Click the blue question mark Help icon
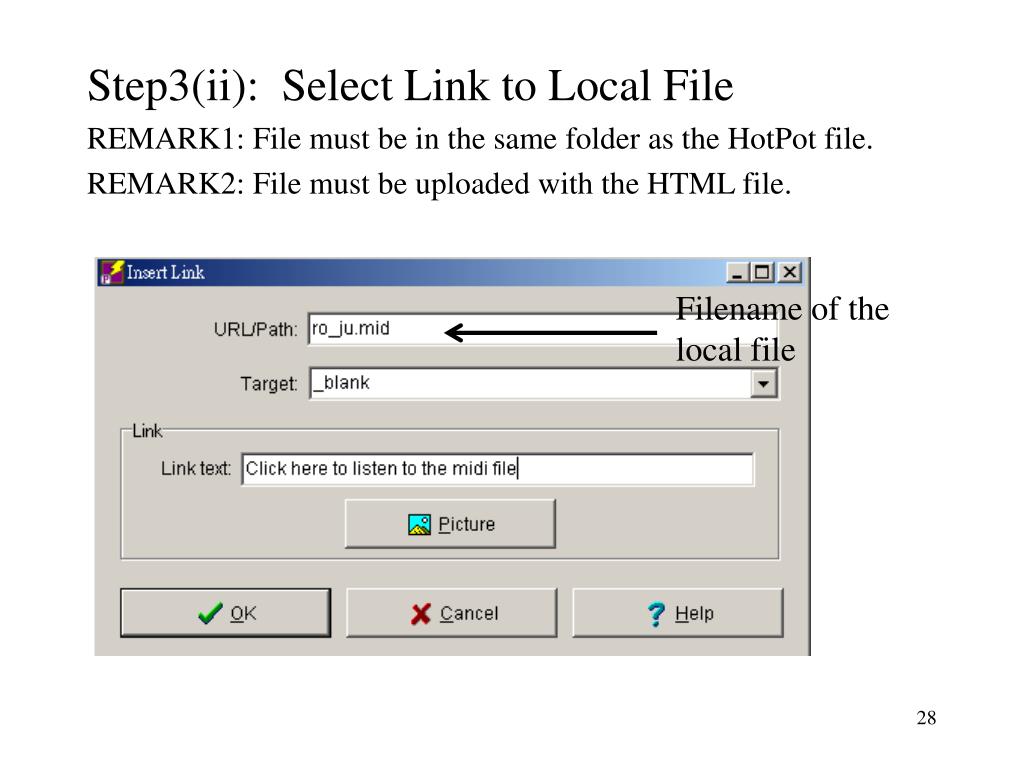 pos(656,614)
